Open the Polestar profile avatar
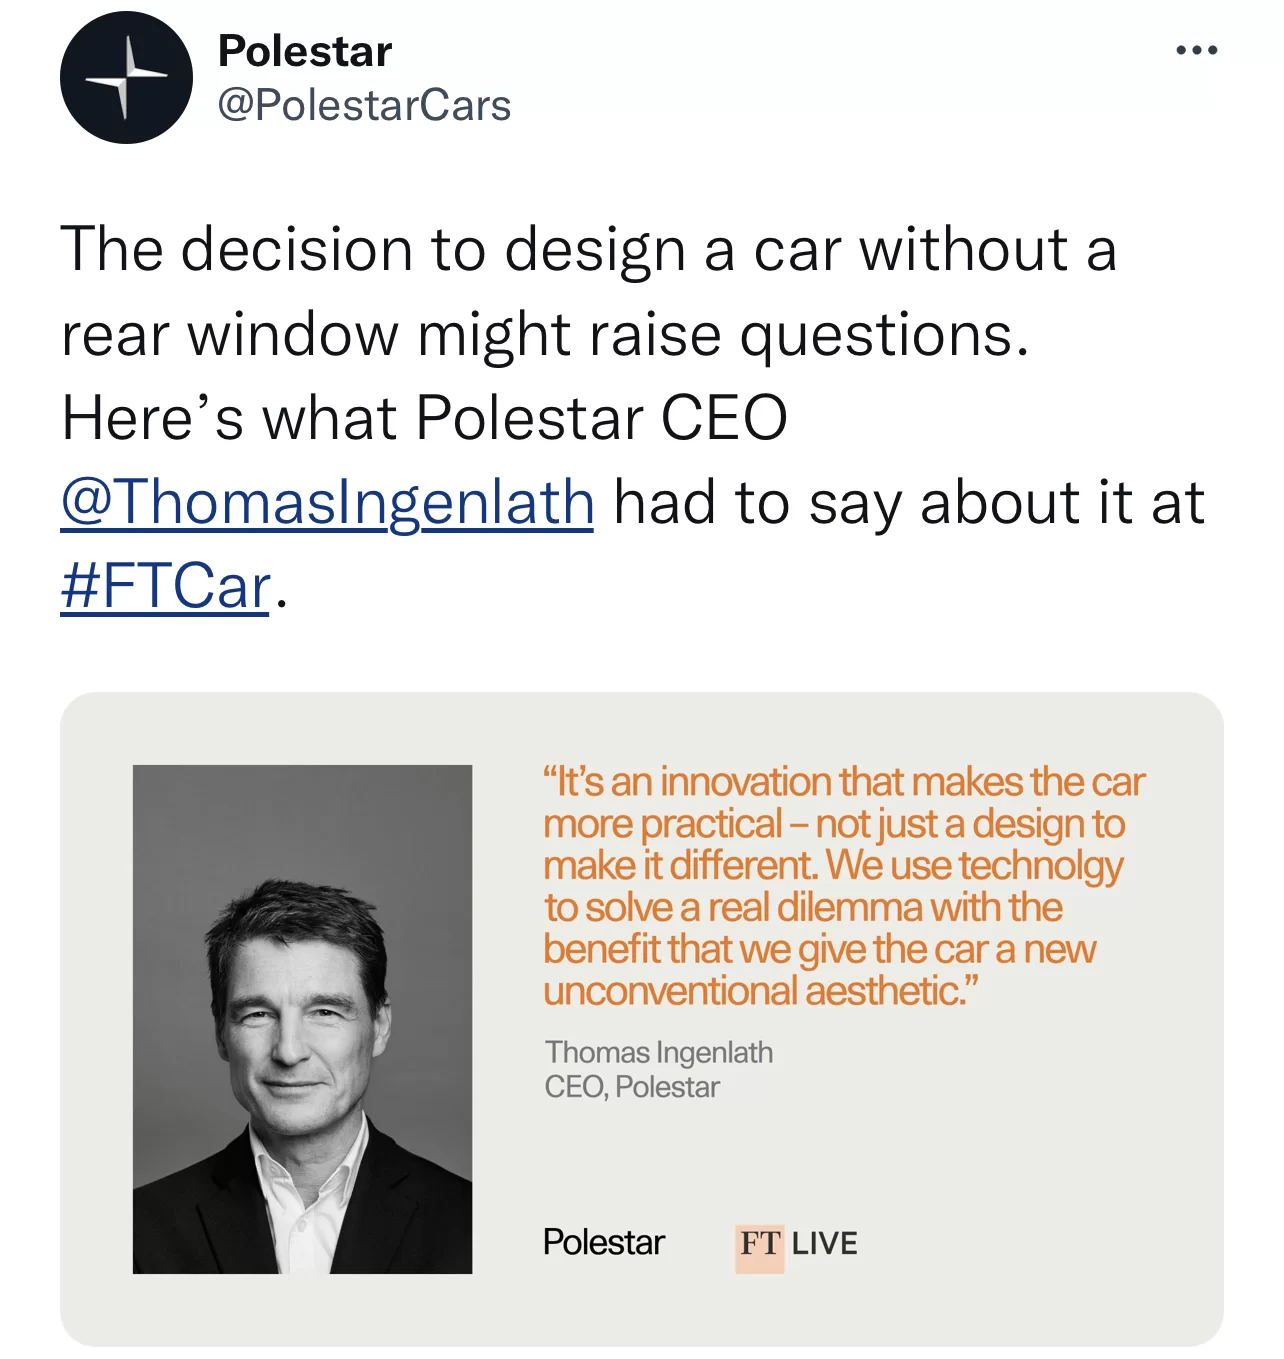Image resolution: width=1284 pixels, height=1359 pixels. click(x=126, y=78)
